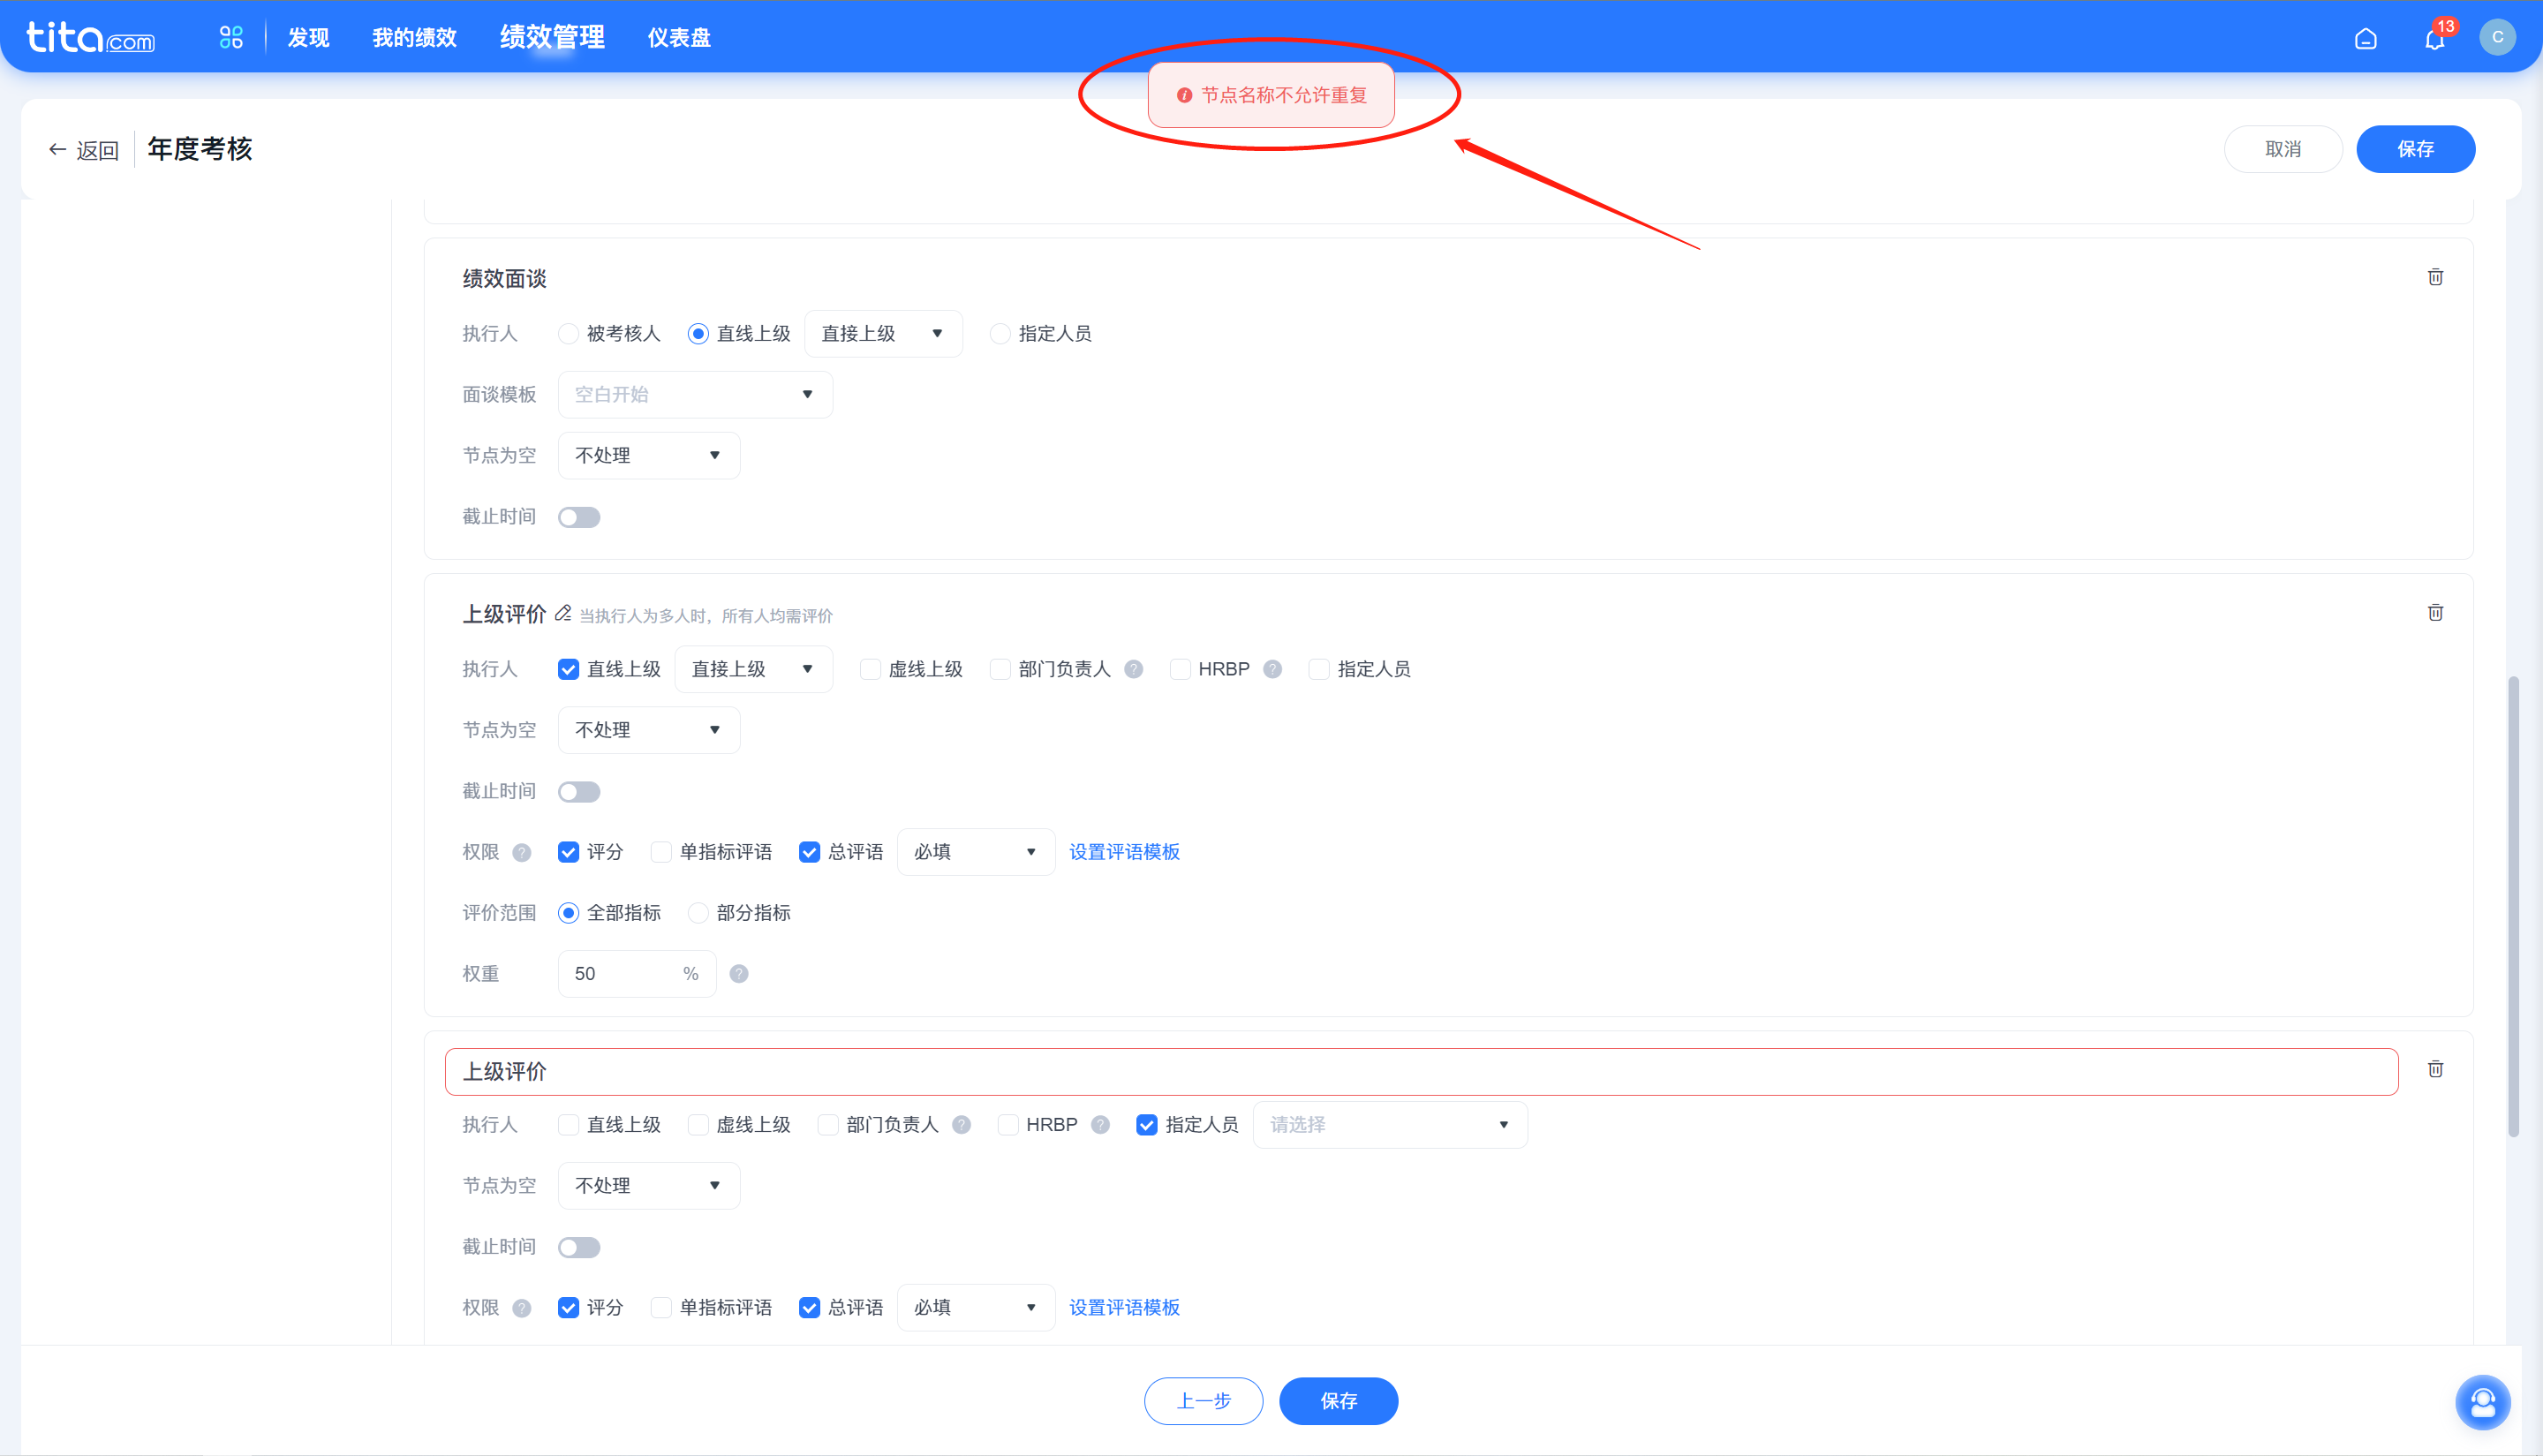Select 全部指标 evaluation range

(x=568, y=913)
